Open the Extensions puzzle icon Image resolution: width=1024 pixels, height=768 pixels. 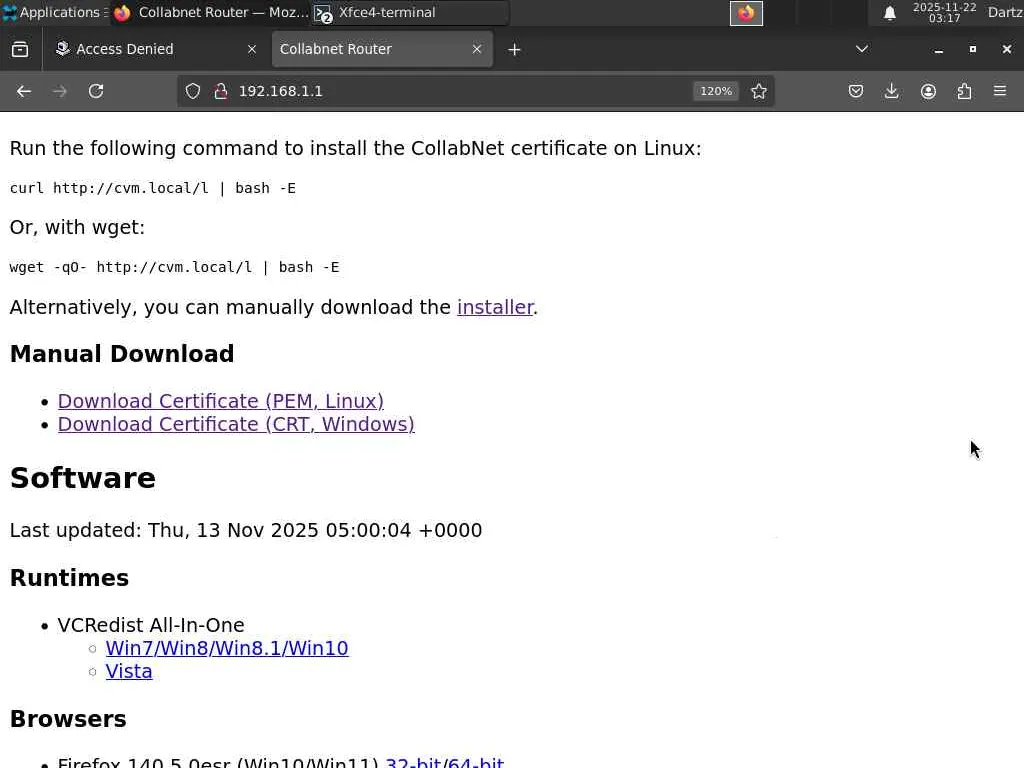[x=964, y=91]
